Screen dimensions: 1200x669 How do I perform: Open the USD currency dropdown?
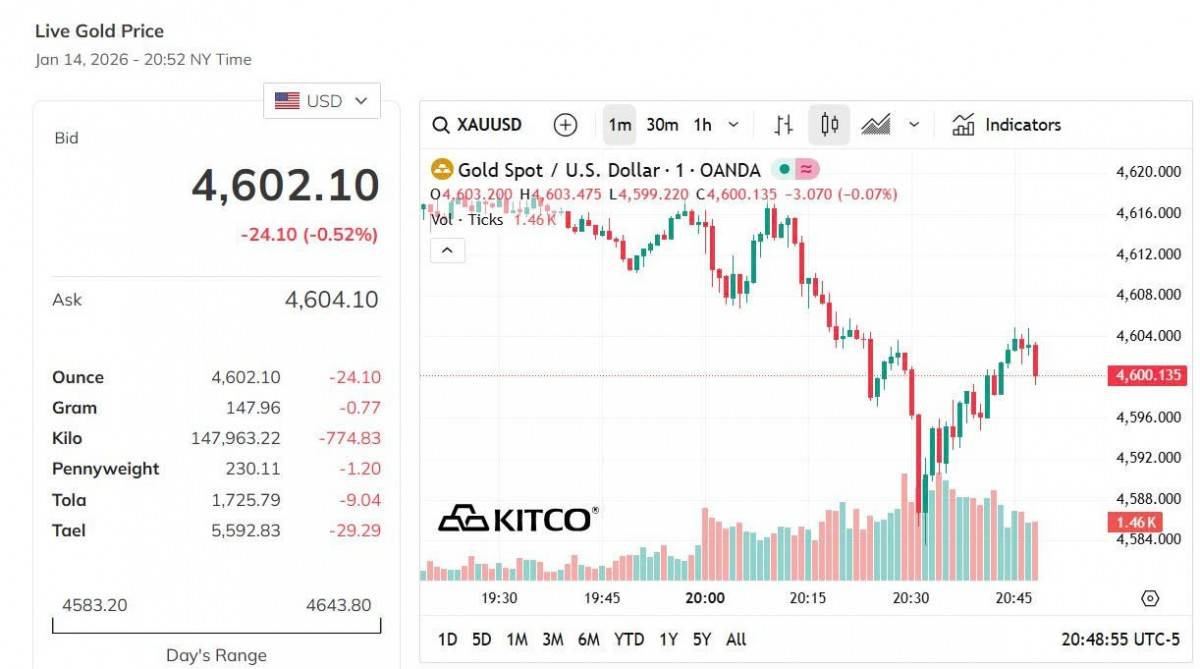322,101
